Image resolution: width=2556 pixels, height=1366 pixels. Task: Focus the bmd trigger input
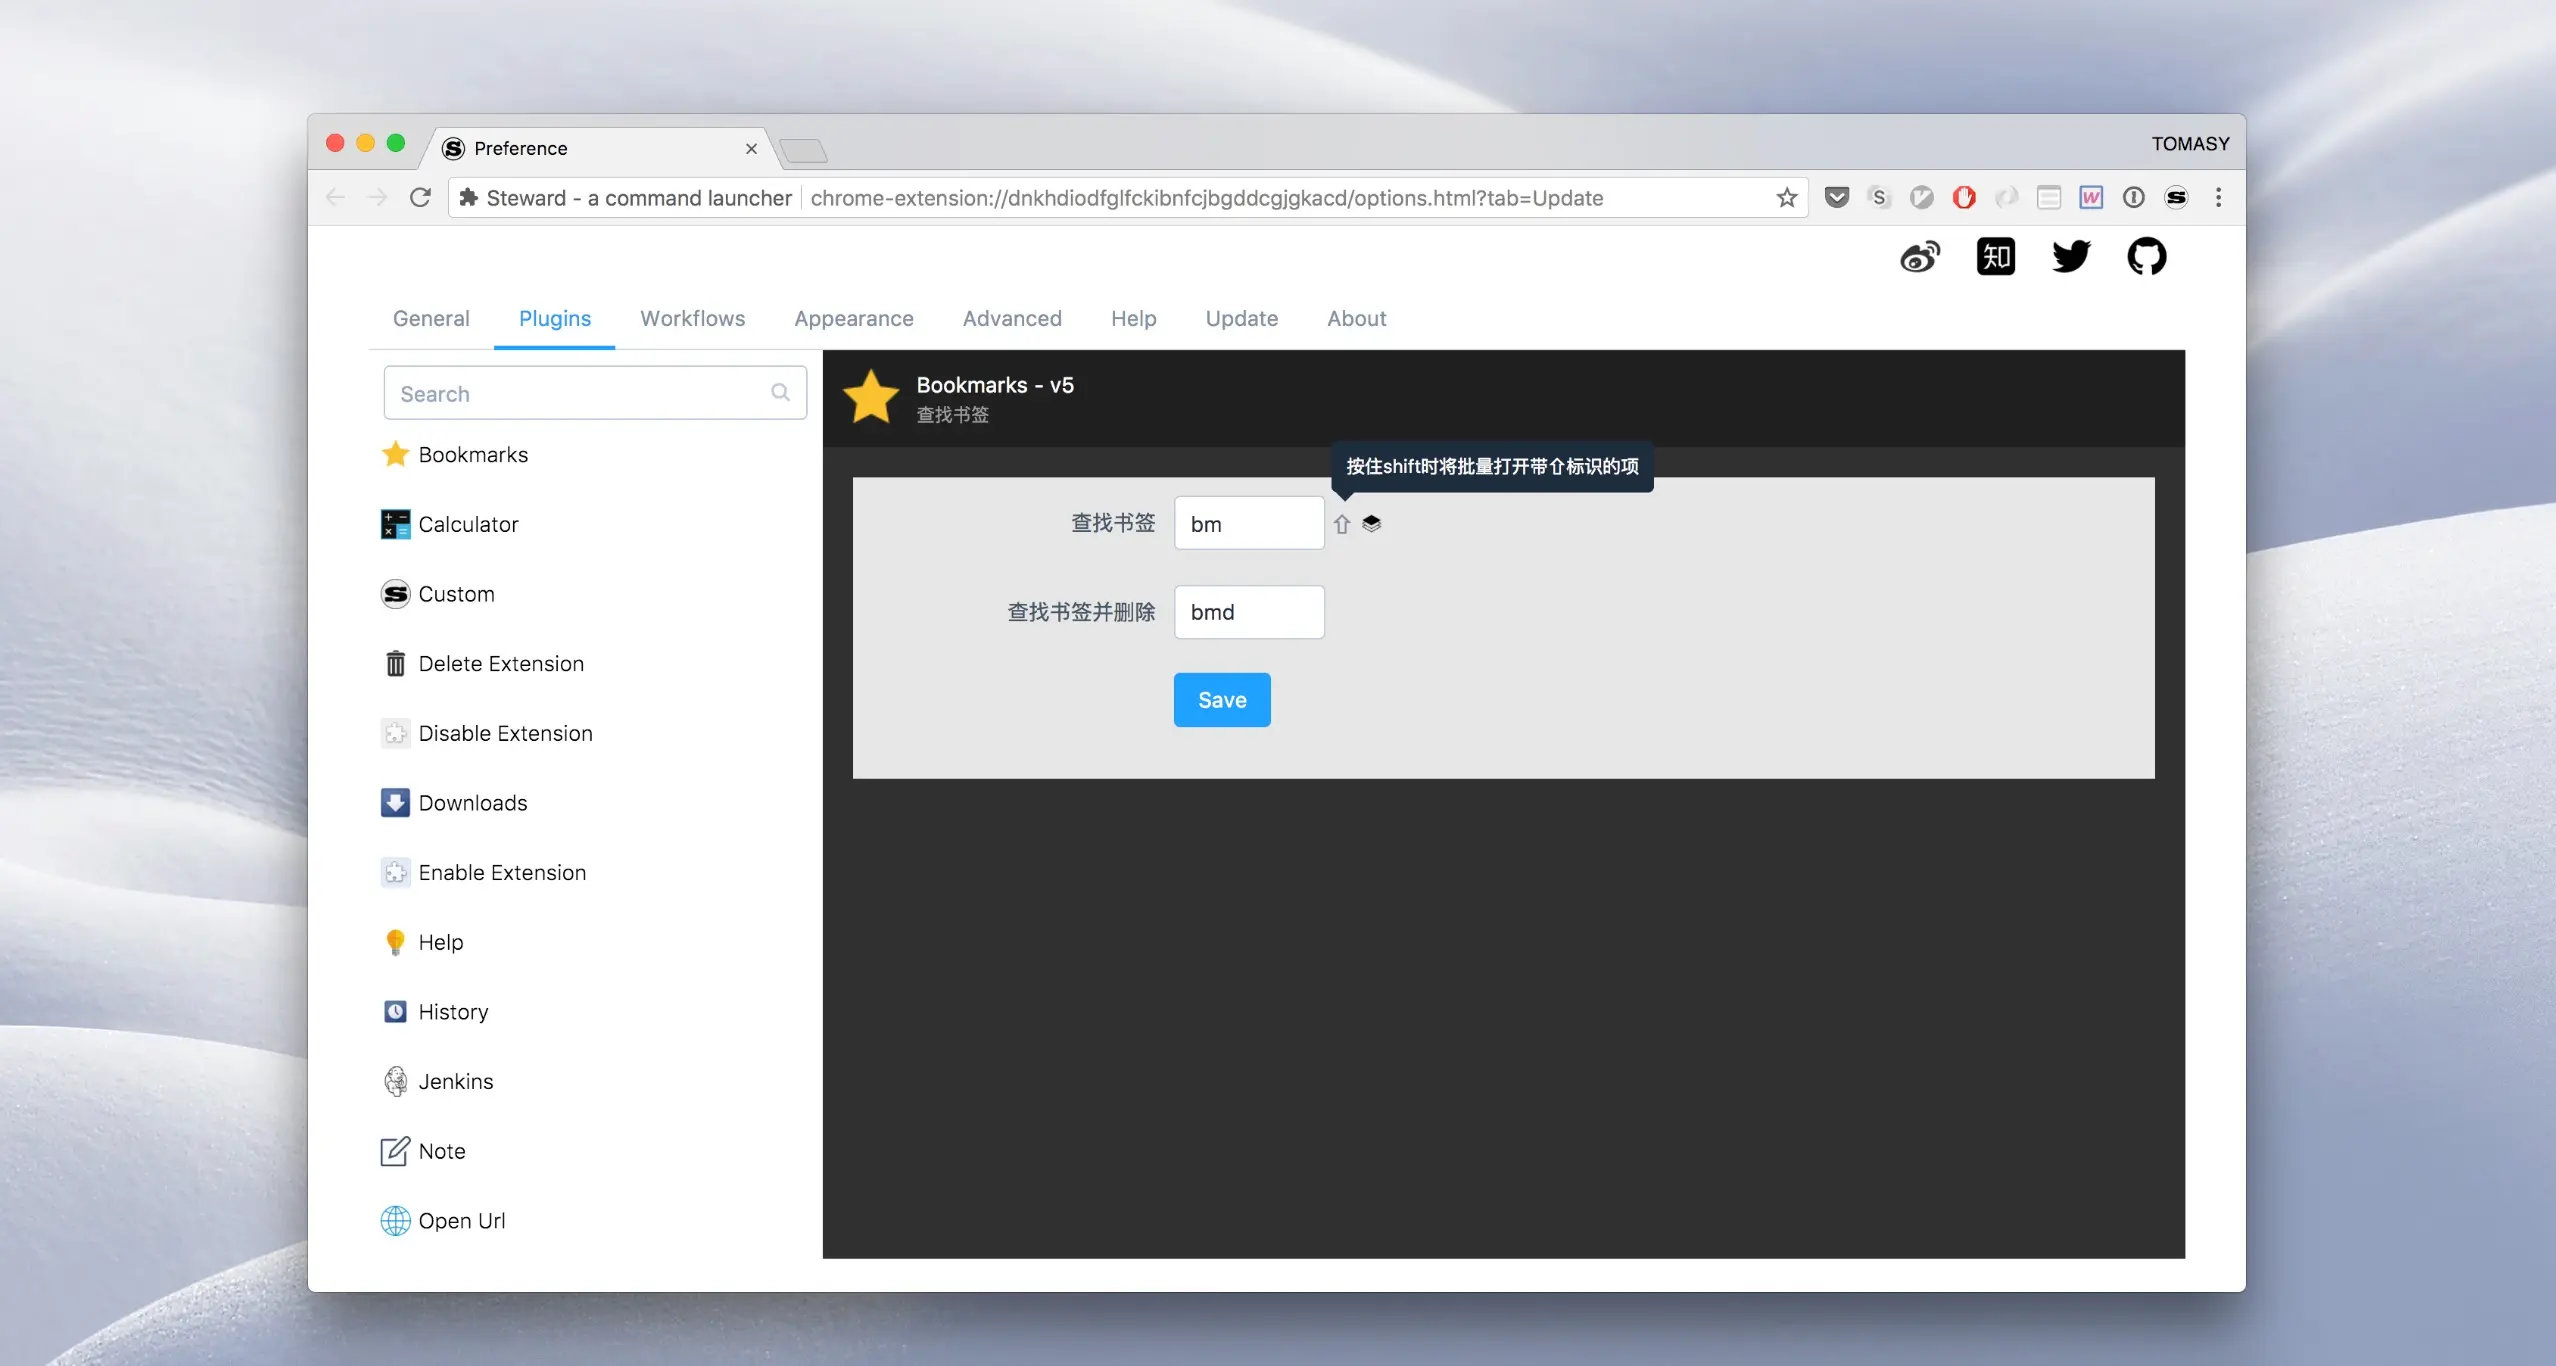(x=1248, y=612)
